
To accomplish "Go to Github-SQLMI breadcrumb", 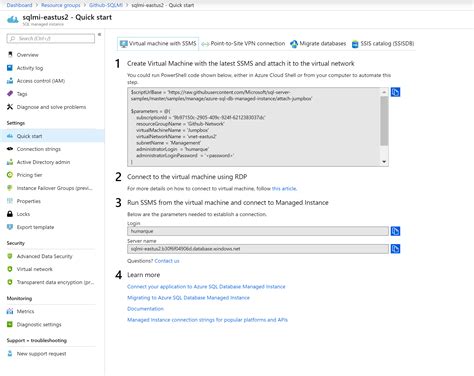I will 106,5.
